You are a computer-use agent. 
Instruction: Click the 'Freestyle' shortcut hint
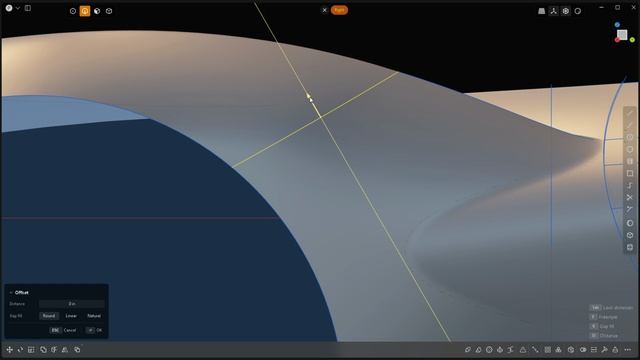[x=604, y=317]
